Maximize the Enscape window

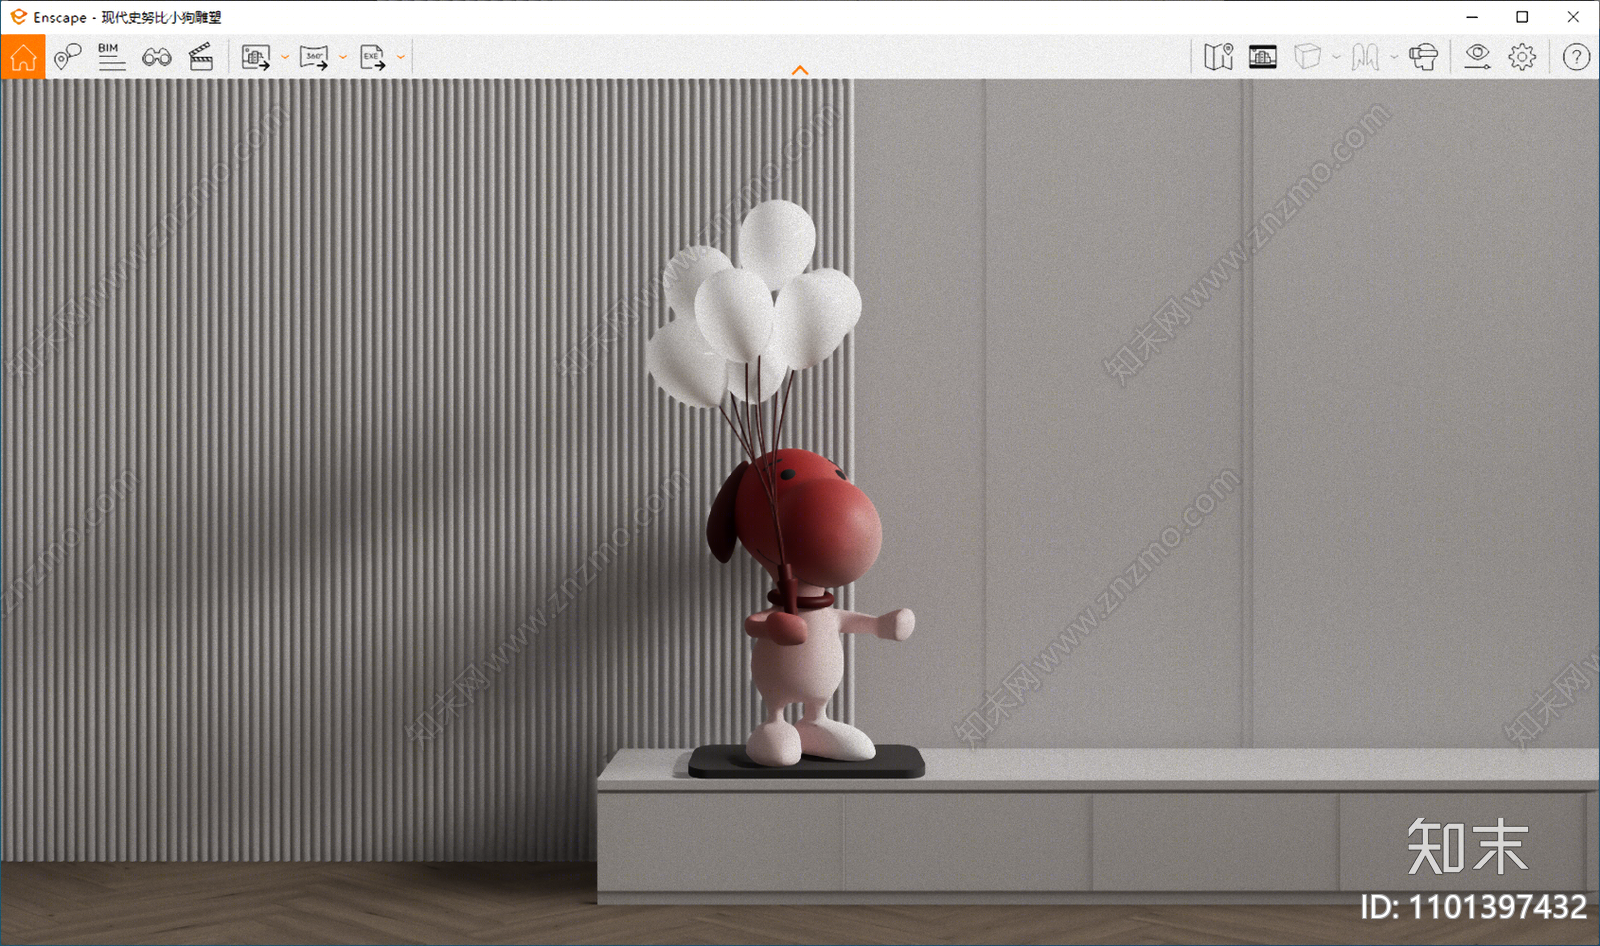pyautogui.click(x=1522, y=17)
